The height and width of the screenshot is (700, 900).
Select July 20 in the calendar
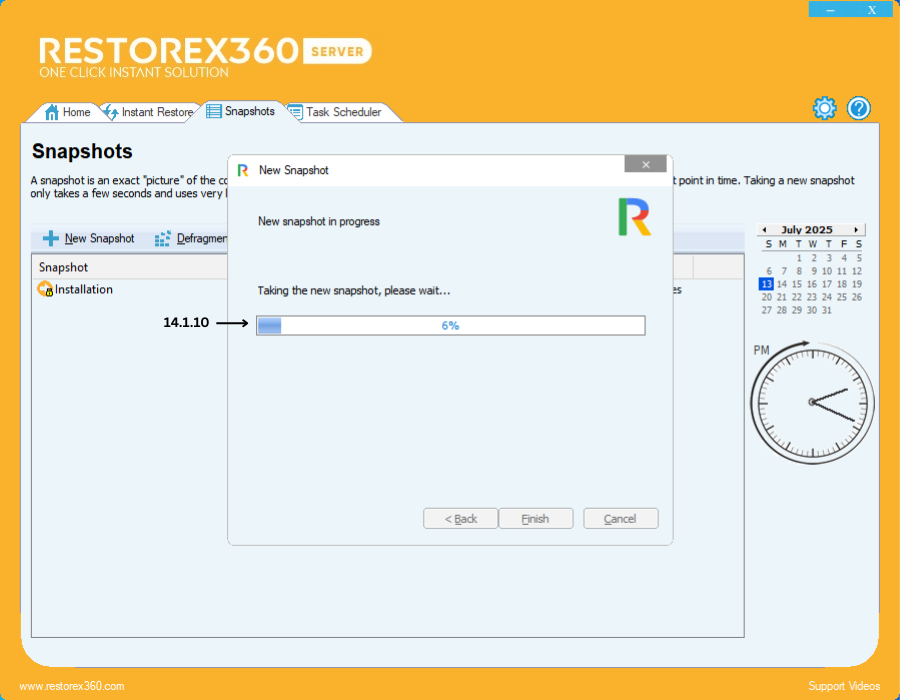[766, 297]
